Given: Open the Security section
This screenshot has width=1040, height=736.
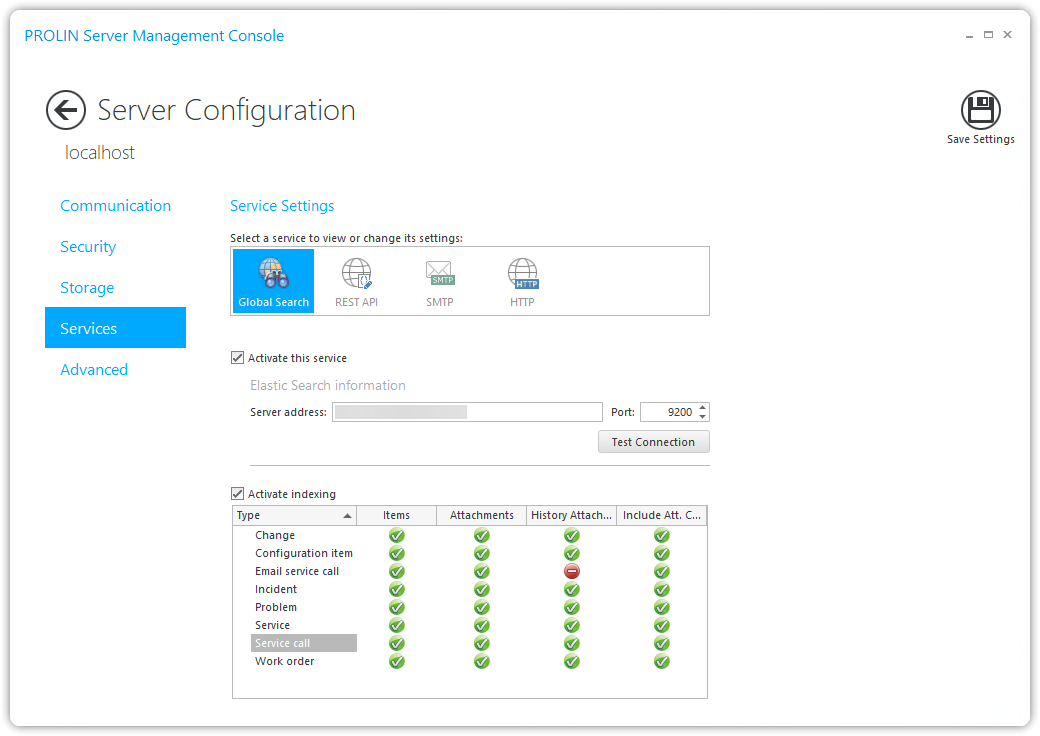Looking at the screenshot, I should (x=88, y=247).
